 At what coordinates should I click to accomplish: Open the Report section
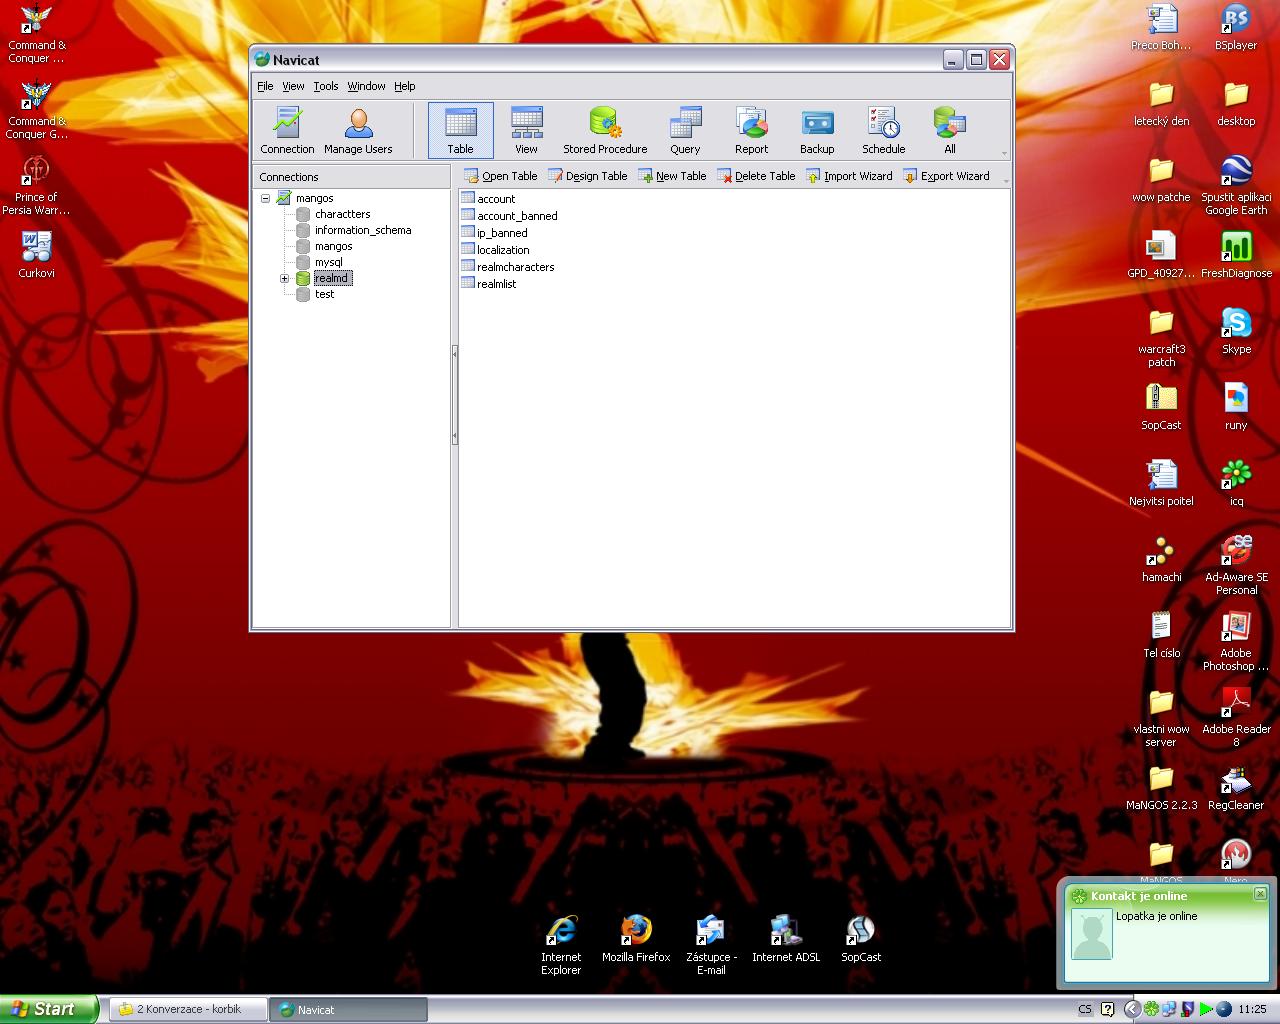point(751,130)
